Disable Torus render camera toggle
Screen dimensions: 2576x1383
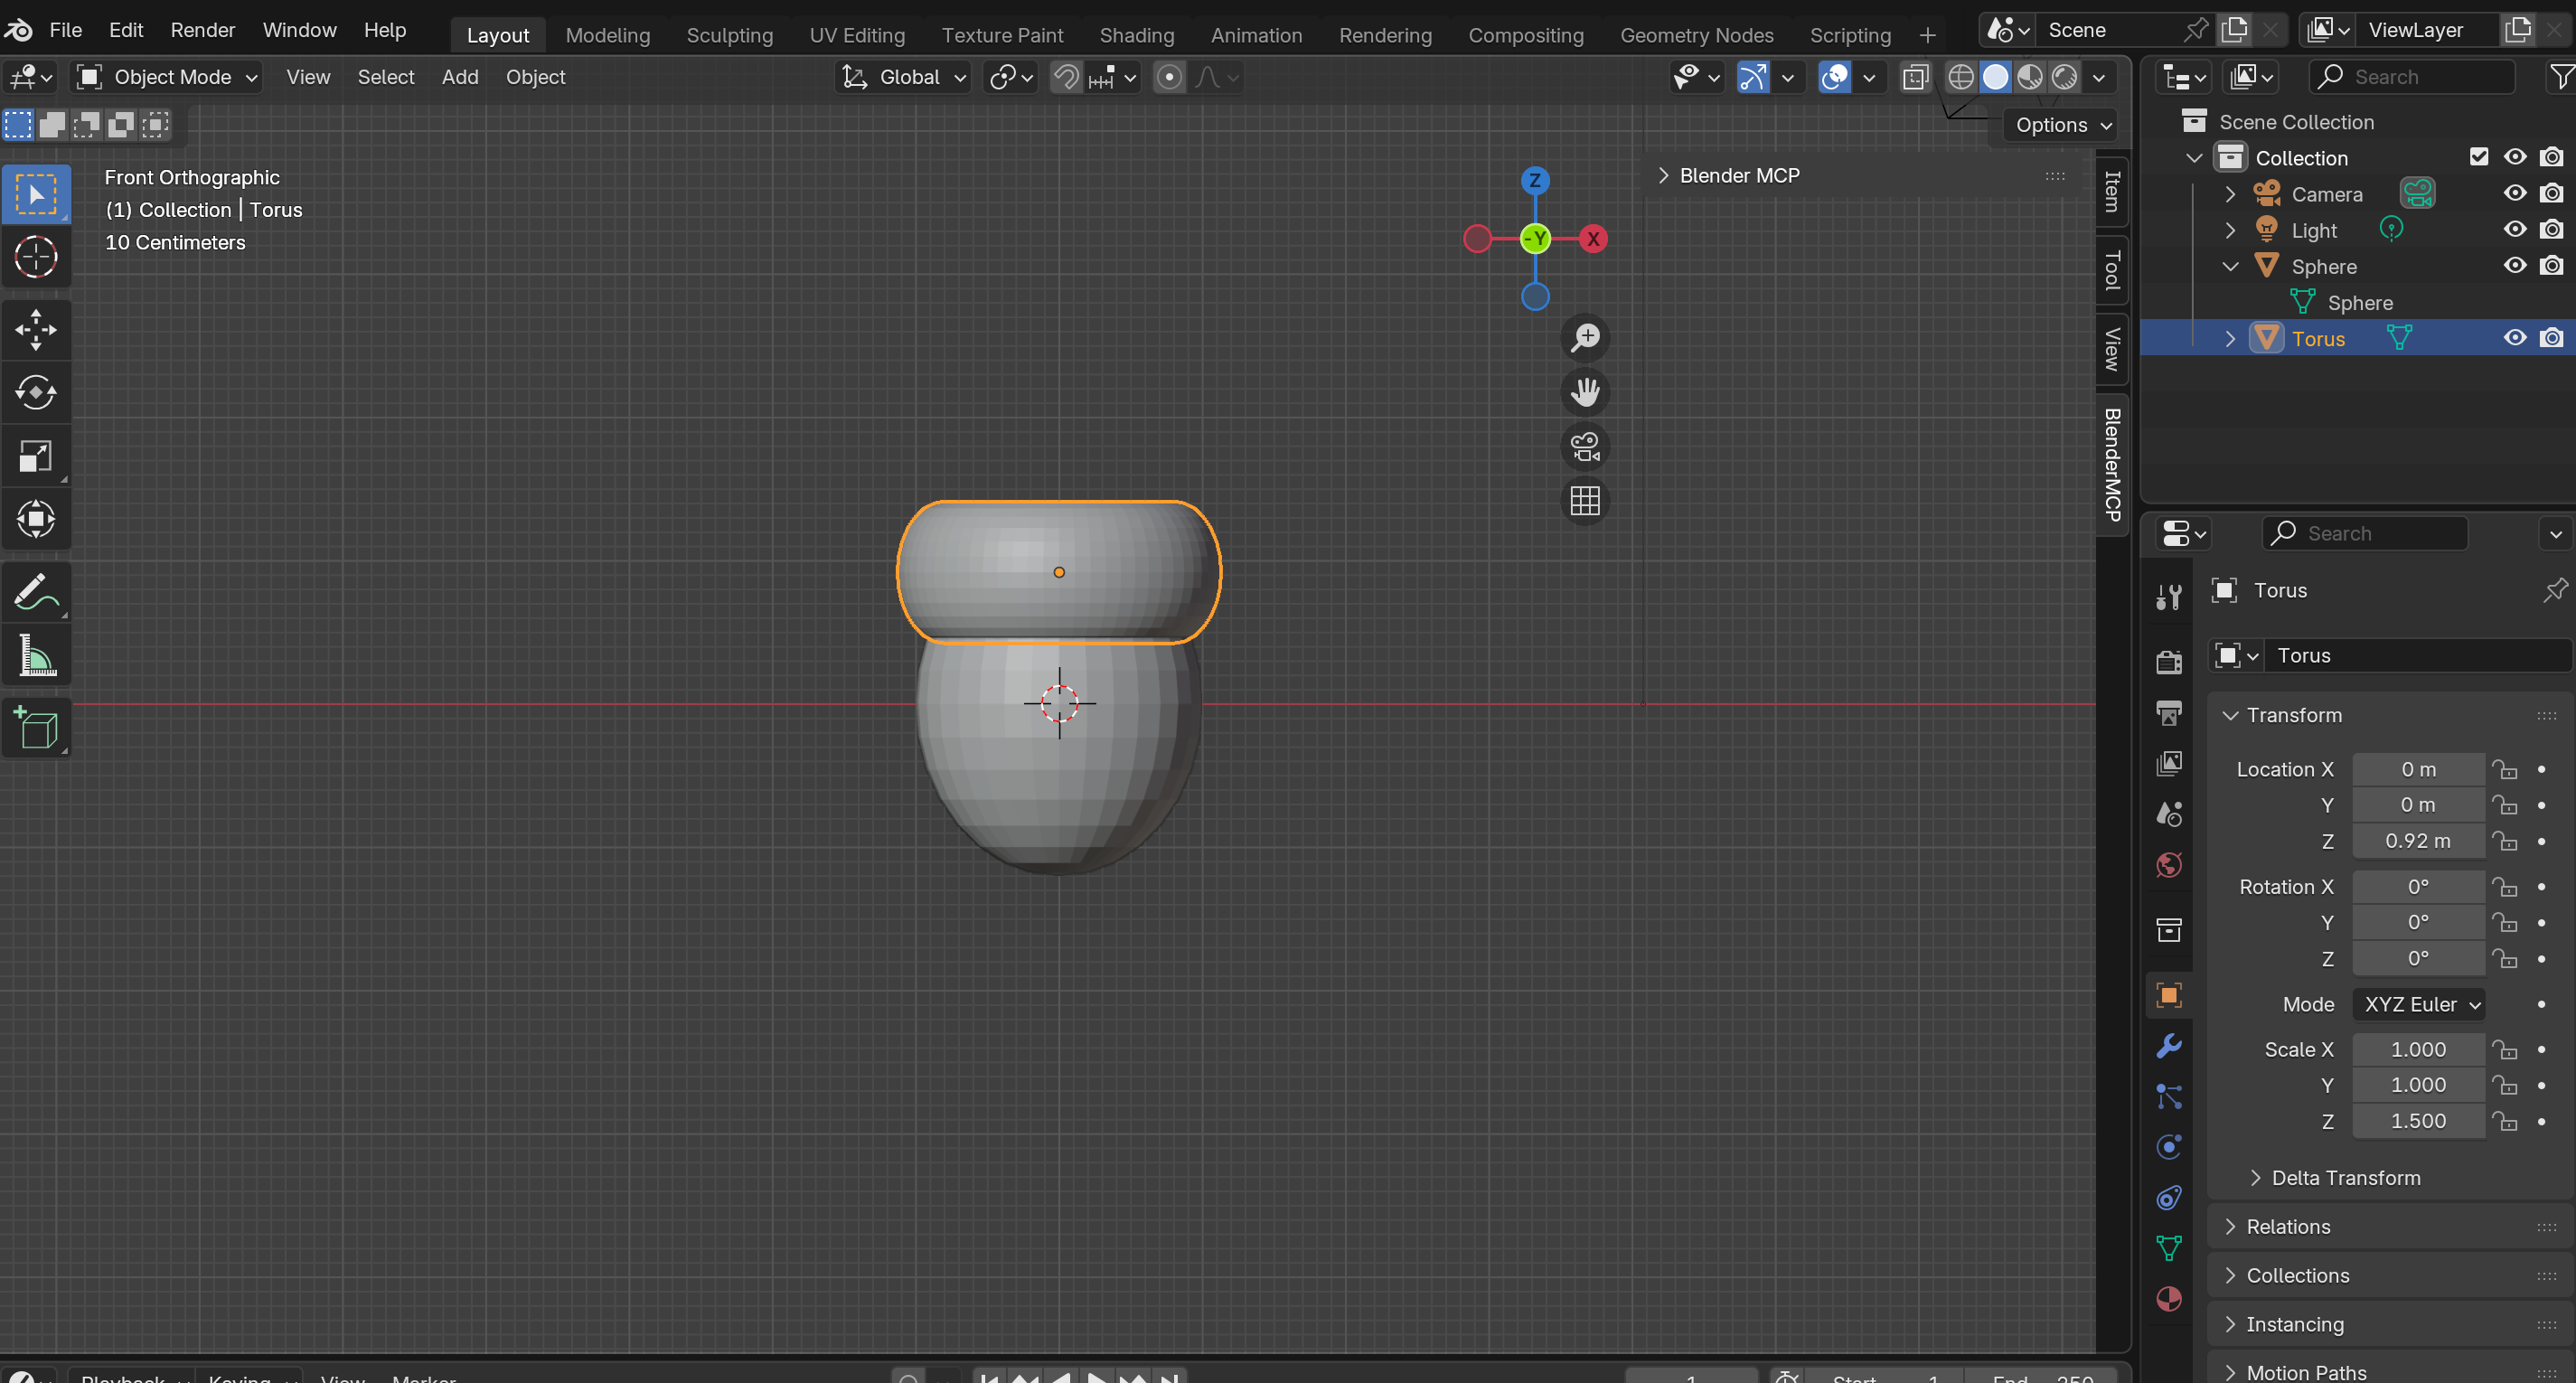(x=2551, y=338)
